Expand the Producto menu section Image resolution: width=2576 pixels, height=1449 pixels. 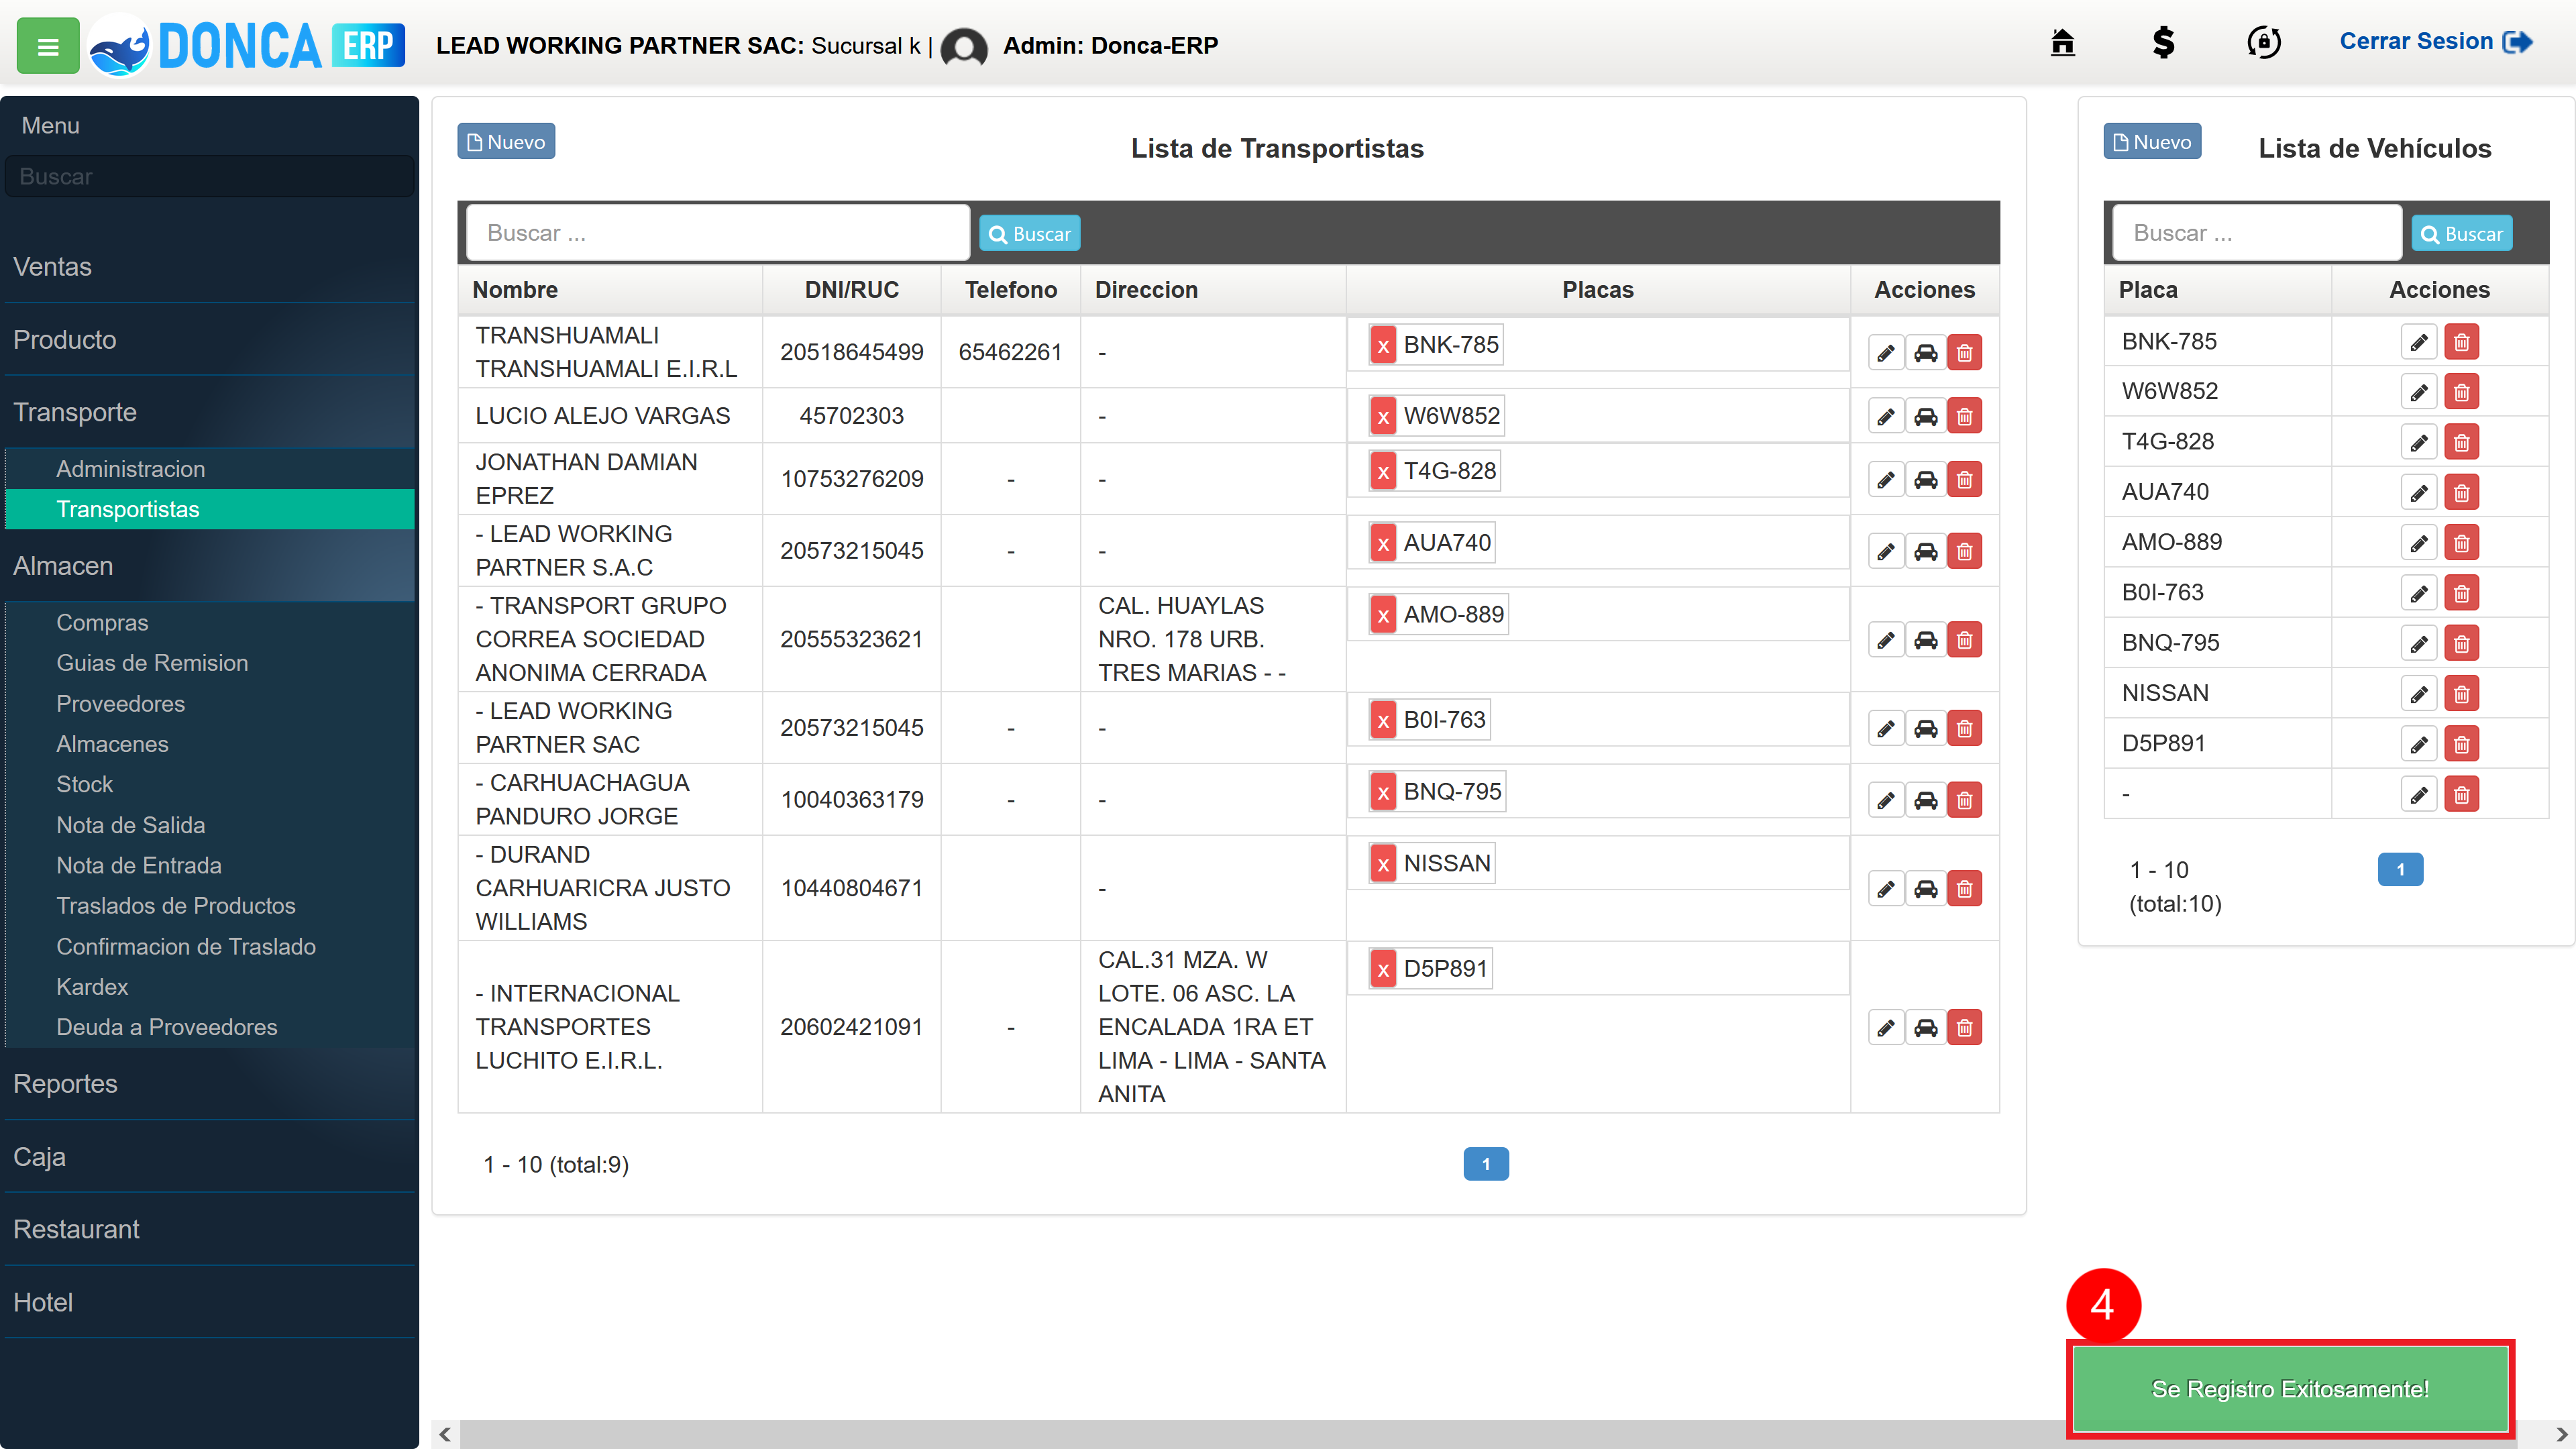click(x=209, y=340)
